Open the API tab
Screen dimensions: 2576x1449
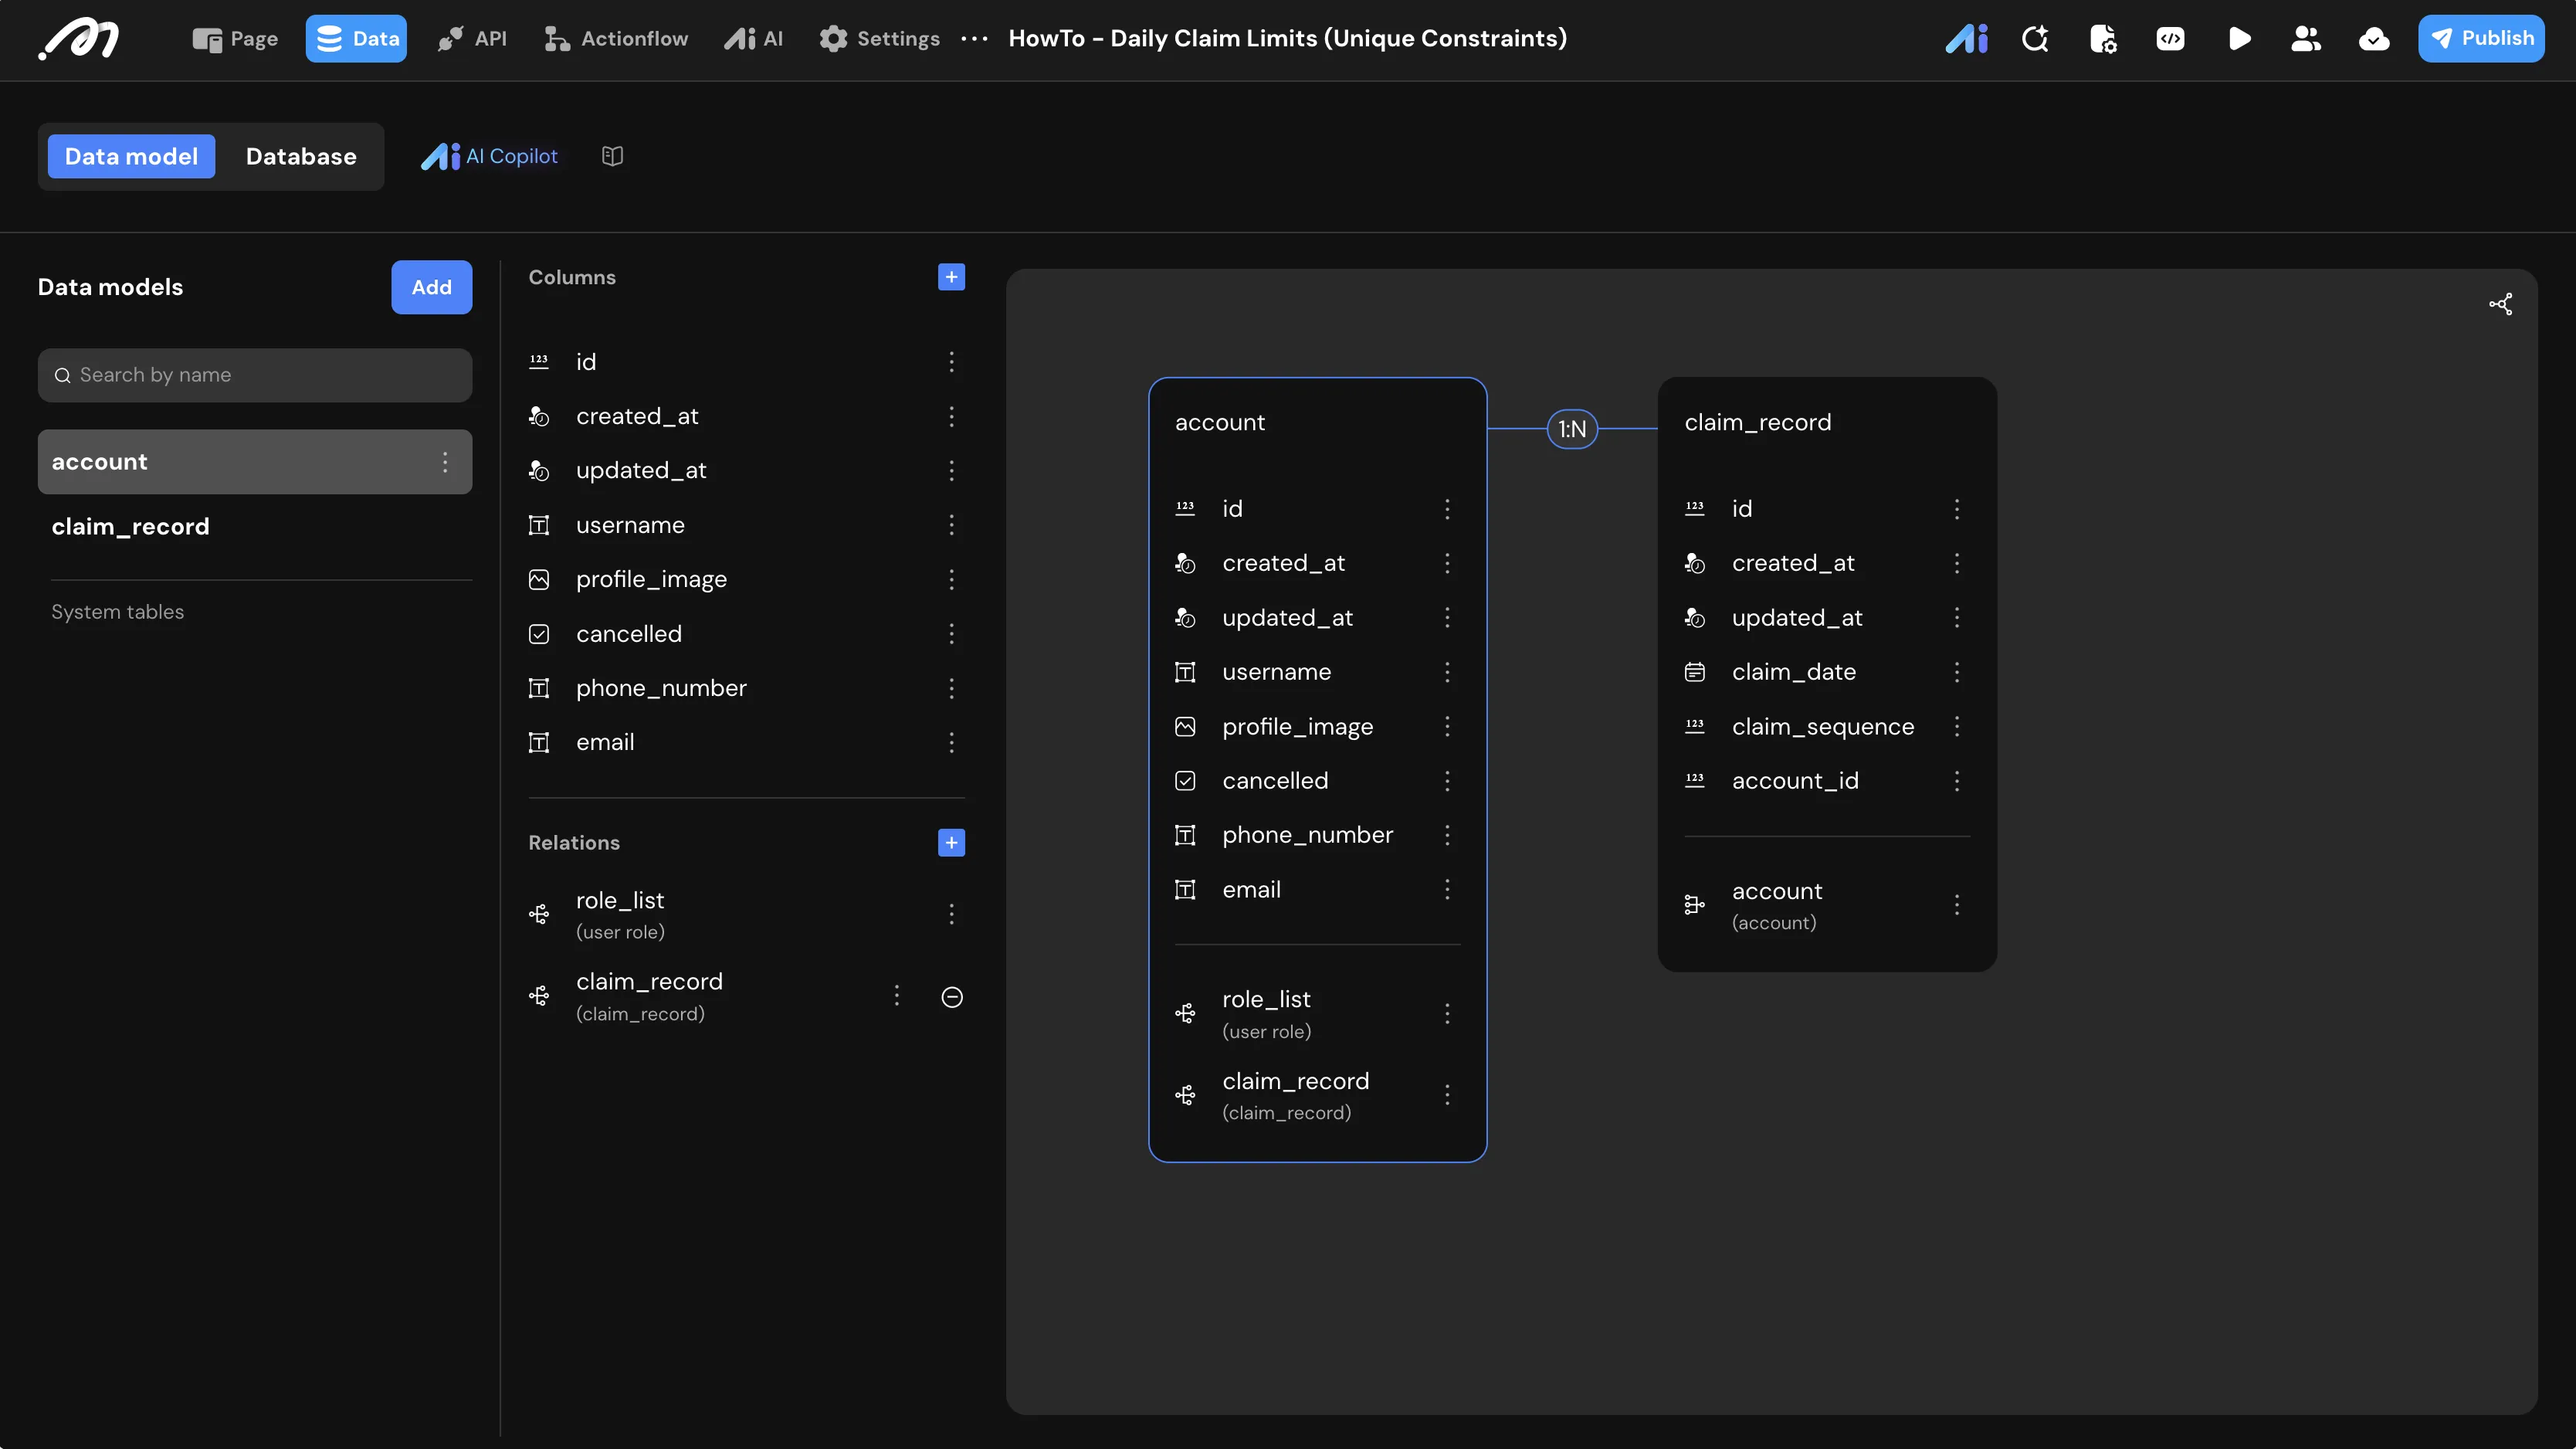point(472,39)
